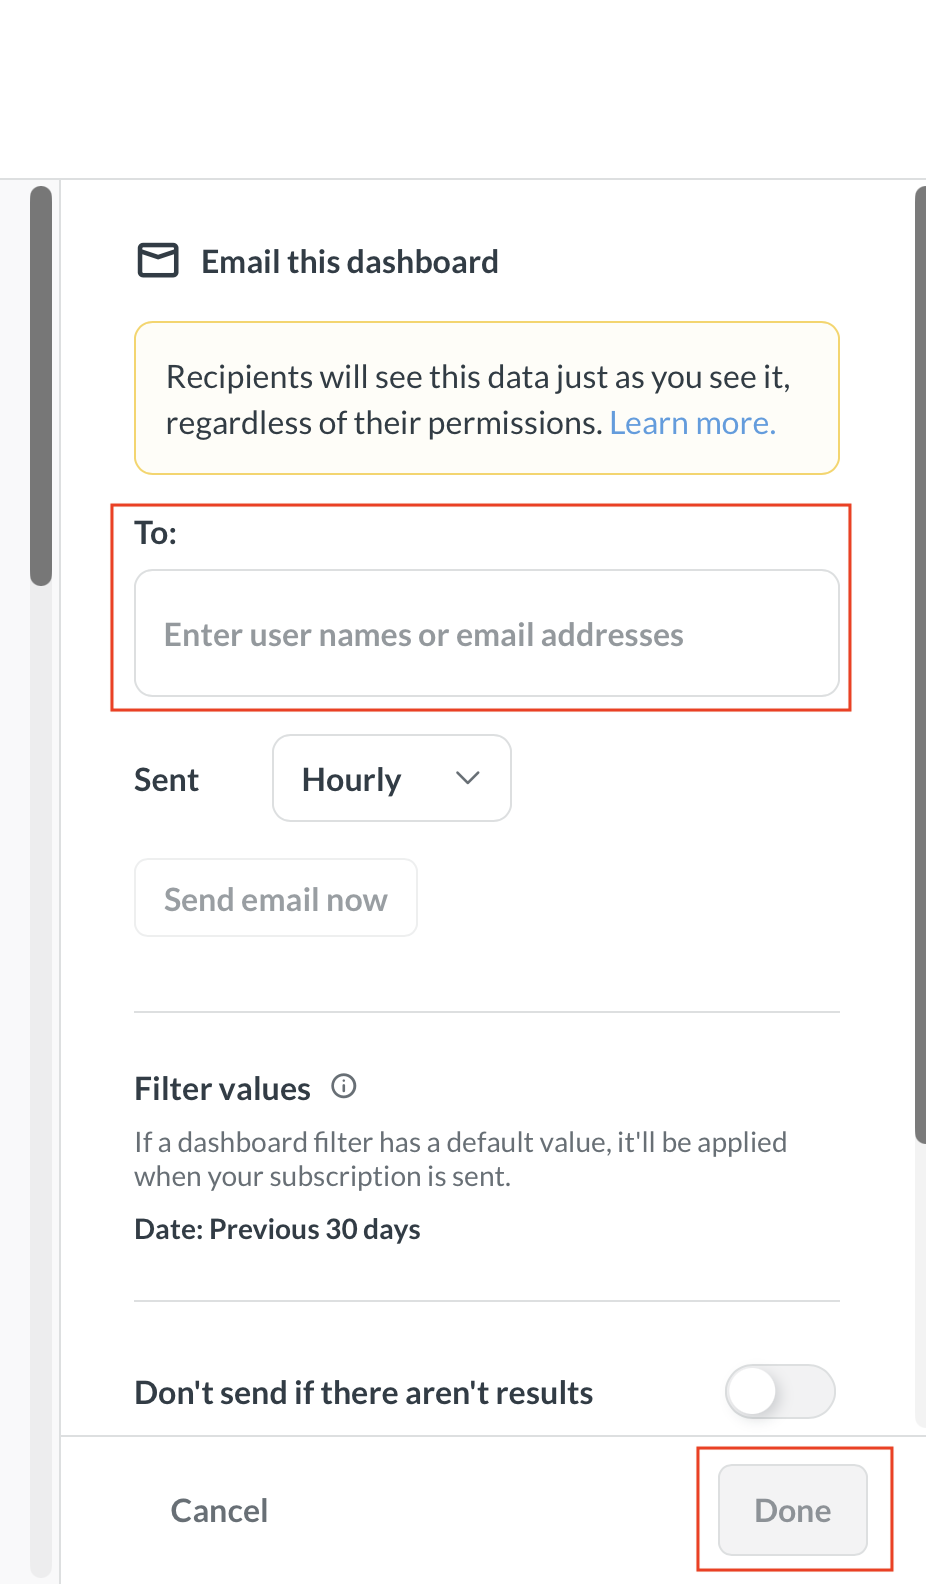Select the Date: Previous 30 days filter text
The image size is (926, 1584).
[x=277, y=1229]
